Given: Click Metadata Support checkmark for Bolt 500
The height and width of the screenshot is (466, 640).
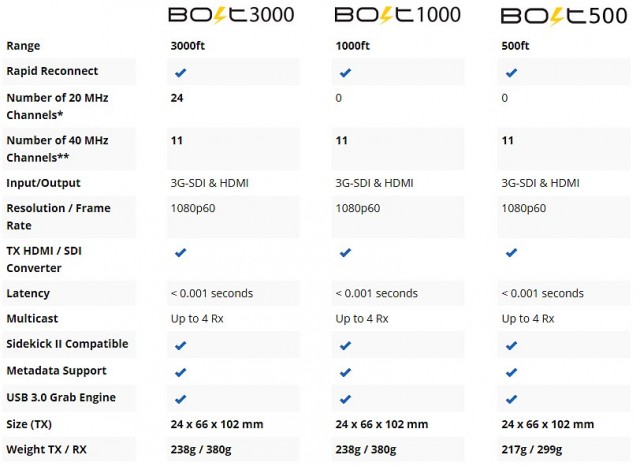Looking at the screenshot, I should click(x=511, y=372).
